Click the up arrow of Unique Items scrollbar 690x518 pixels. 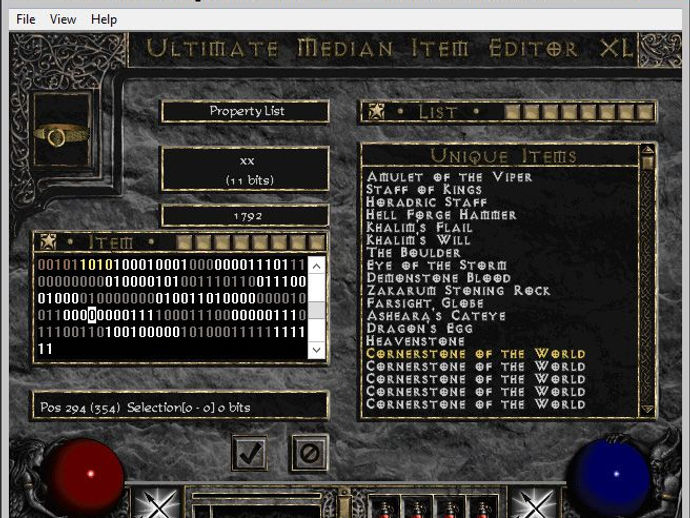(647, 151)
